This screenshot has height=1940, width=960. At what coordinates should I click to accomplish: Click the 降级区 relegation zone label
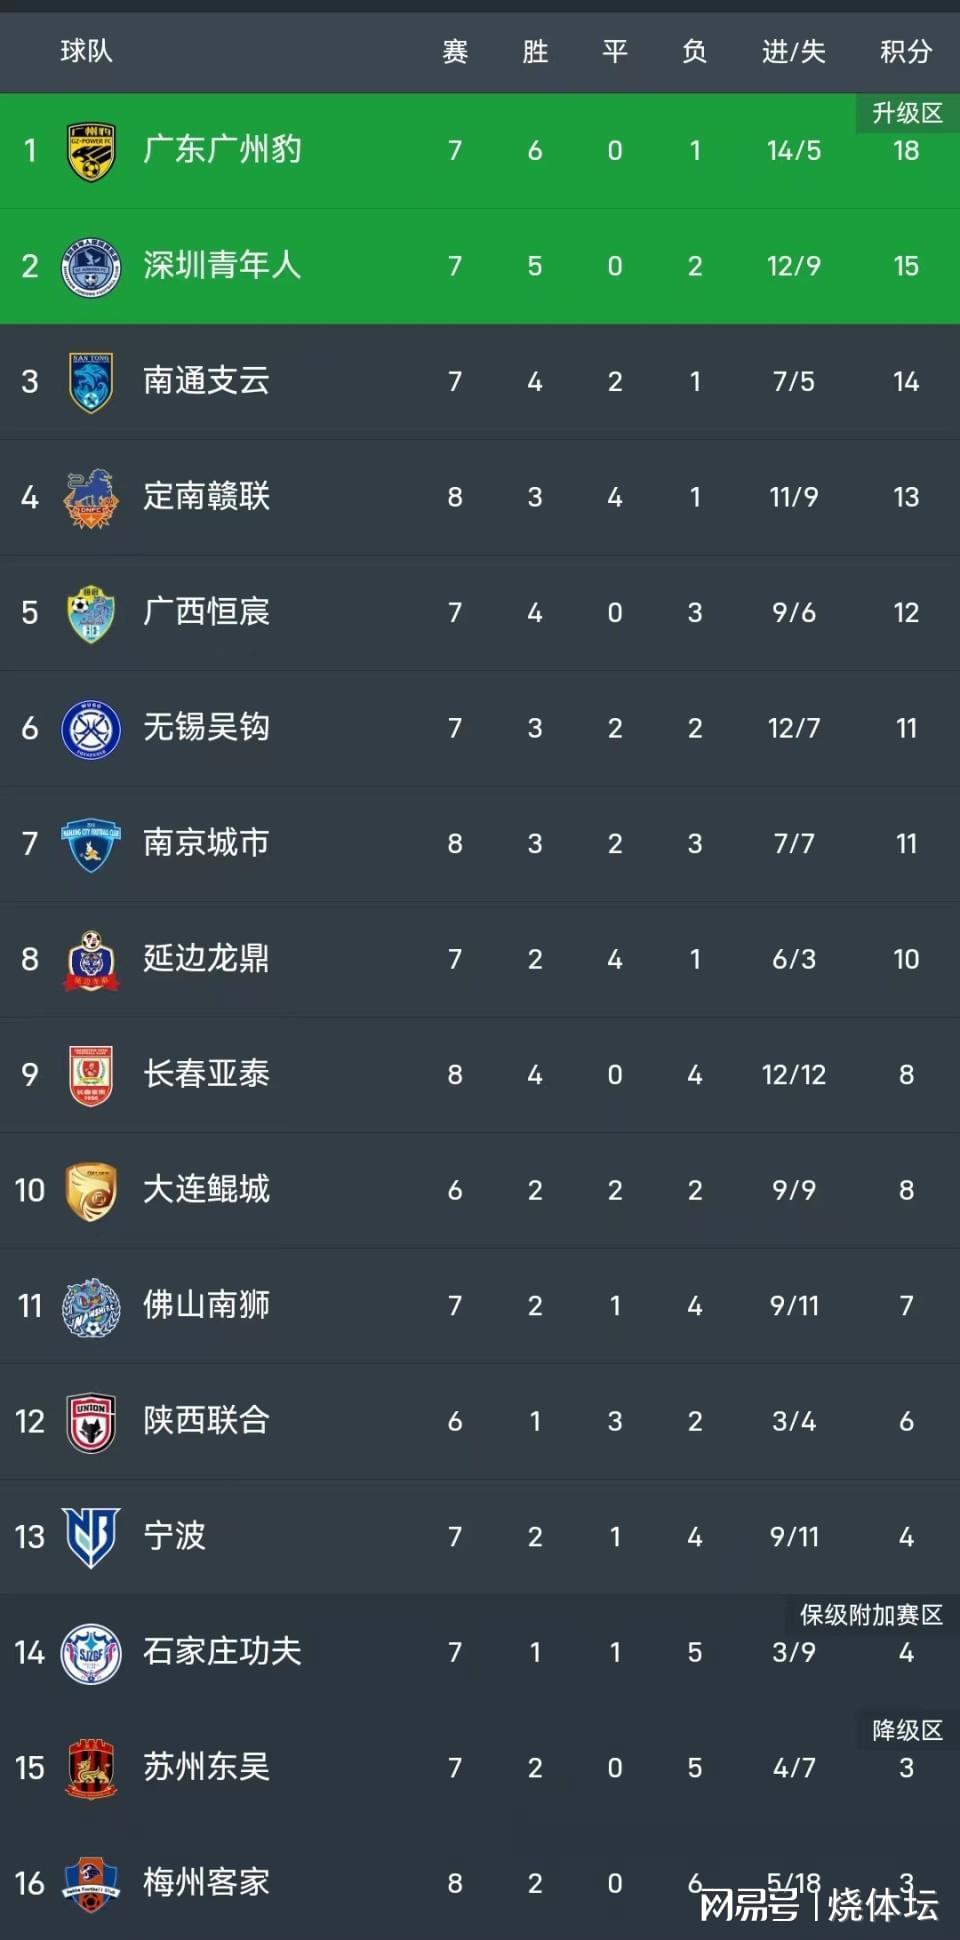click(x=907, y=1730)
